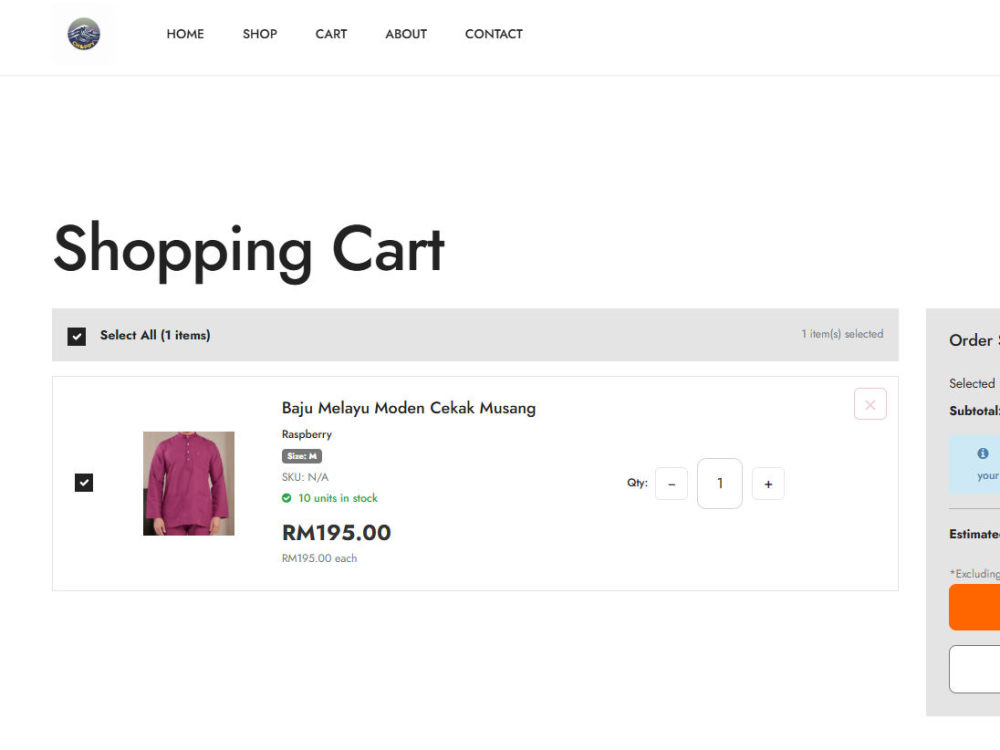Click the Size: M badge
Viewport: 1000px width, 750px height.
point(302,456)
